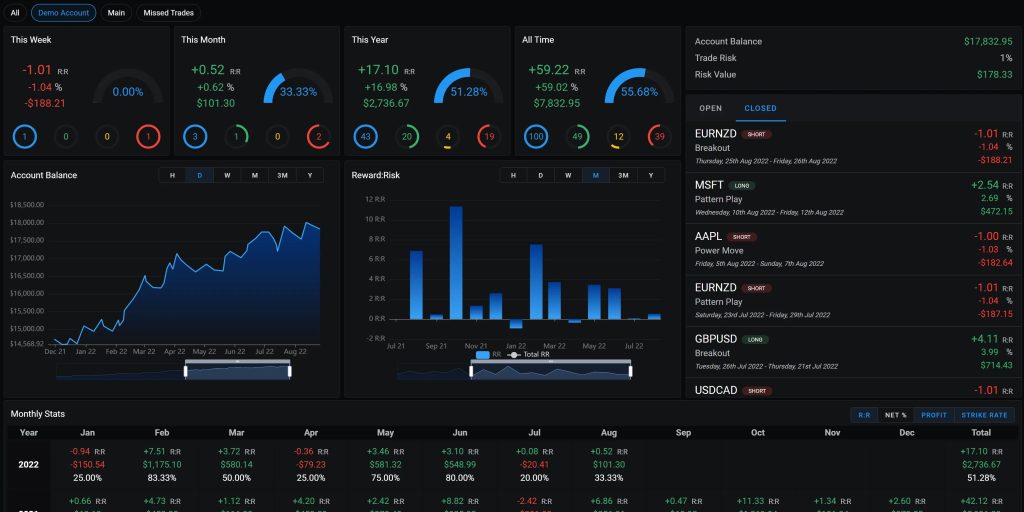Open the Missed Trades account filter
The width and height of the screenshot is (1024, 512).
coord(169,13)
